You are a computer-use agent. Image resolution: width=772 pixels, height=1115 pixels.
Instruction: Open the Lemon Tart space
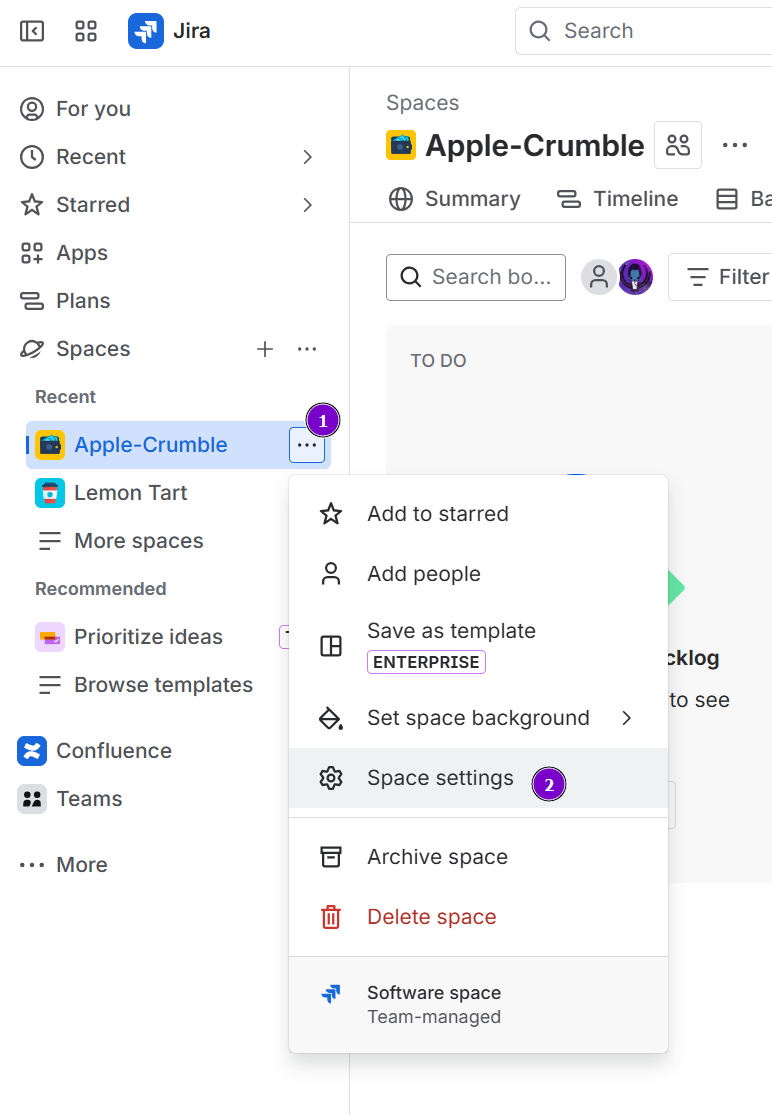pos(130,493)
